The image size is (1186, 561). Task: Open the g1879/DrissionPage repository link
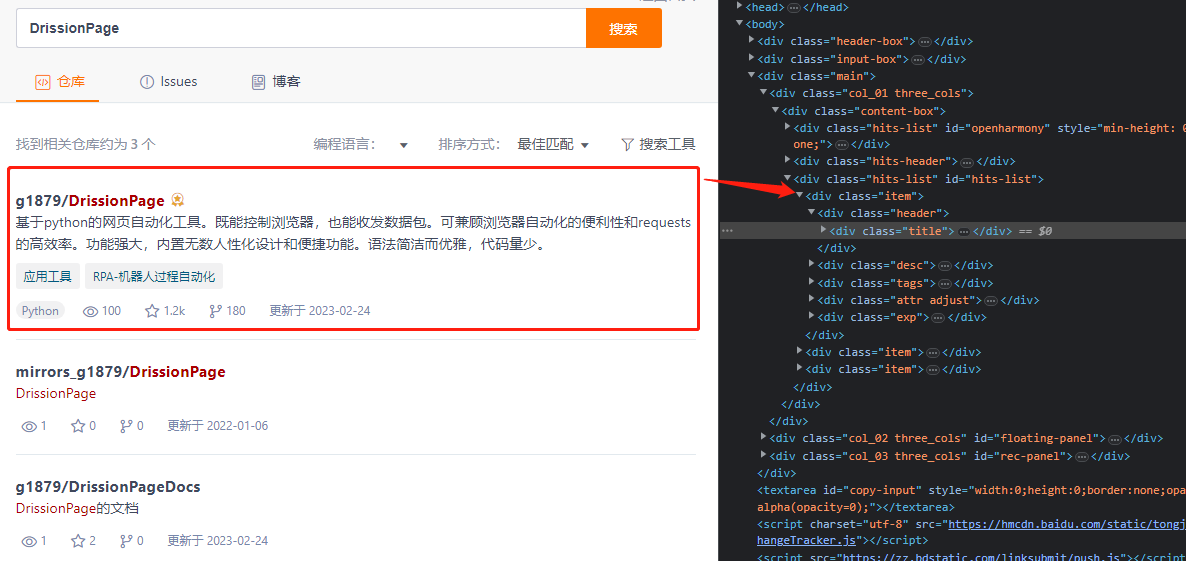click(x=90, y=200)
